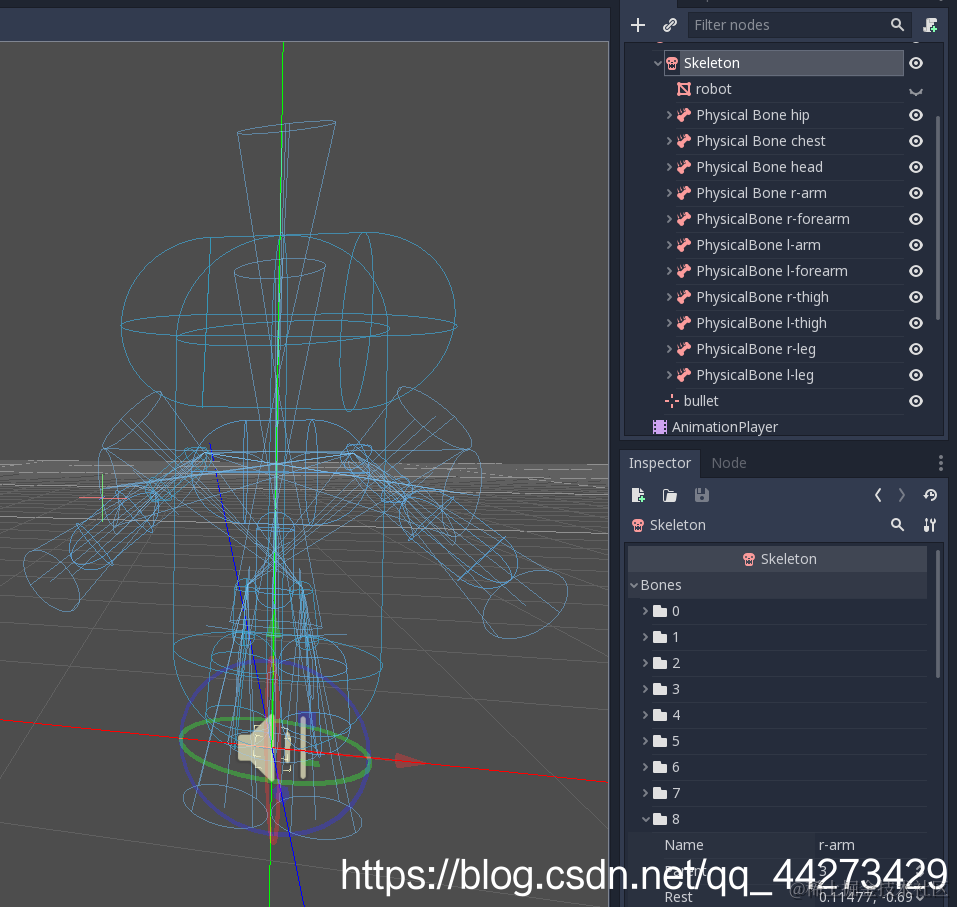Open the Inspector dock options menu

pyautogui.click(x=941, y=463)
